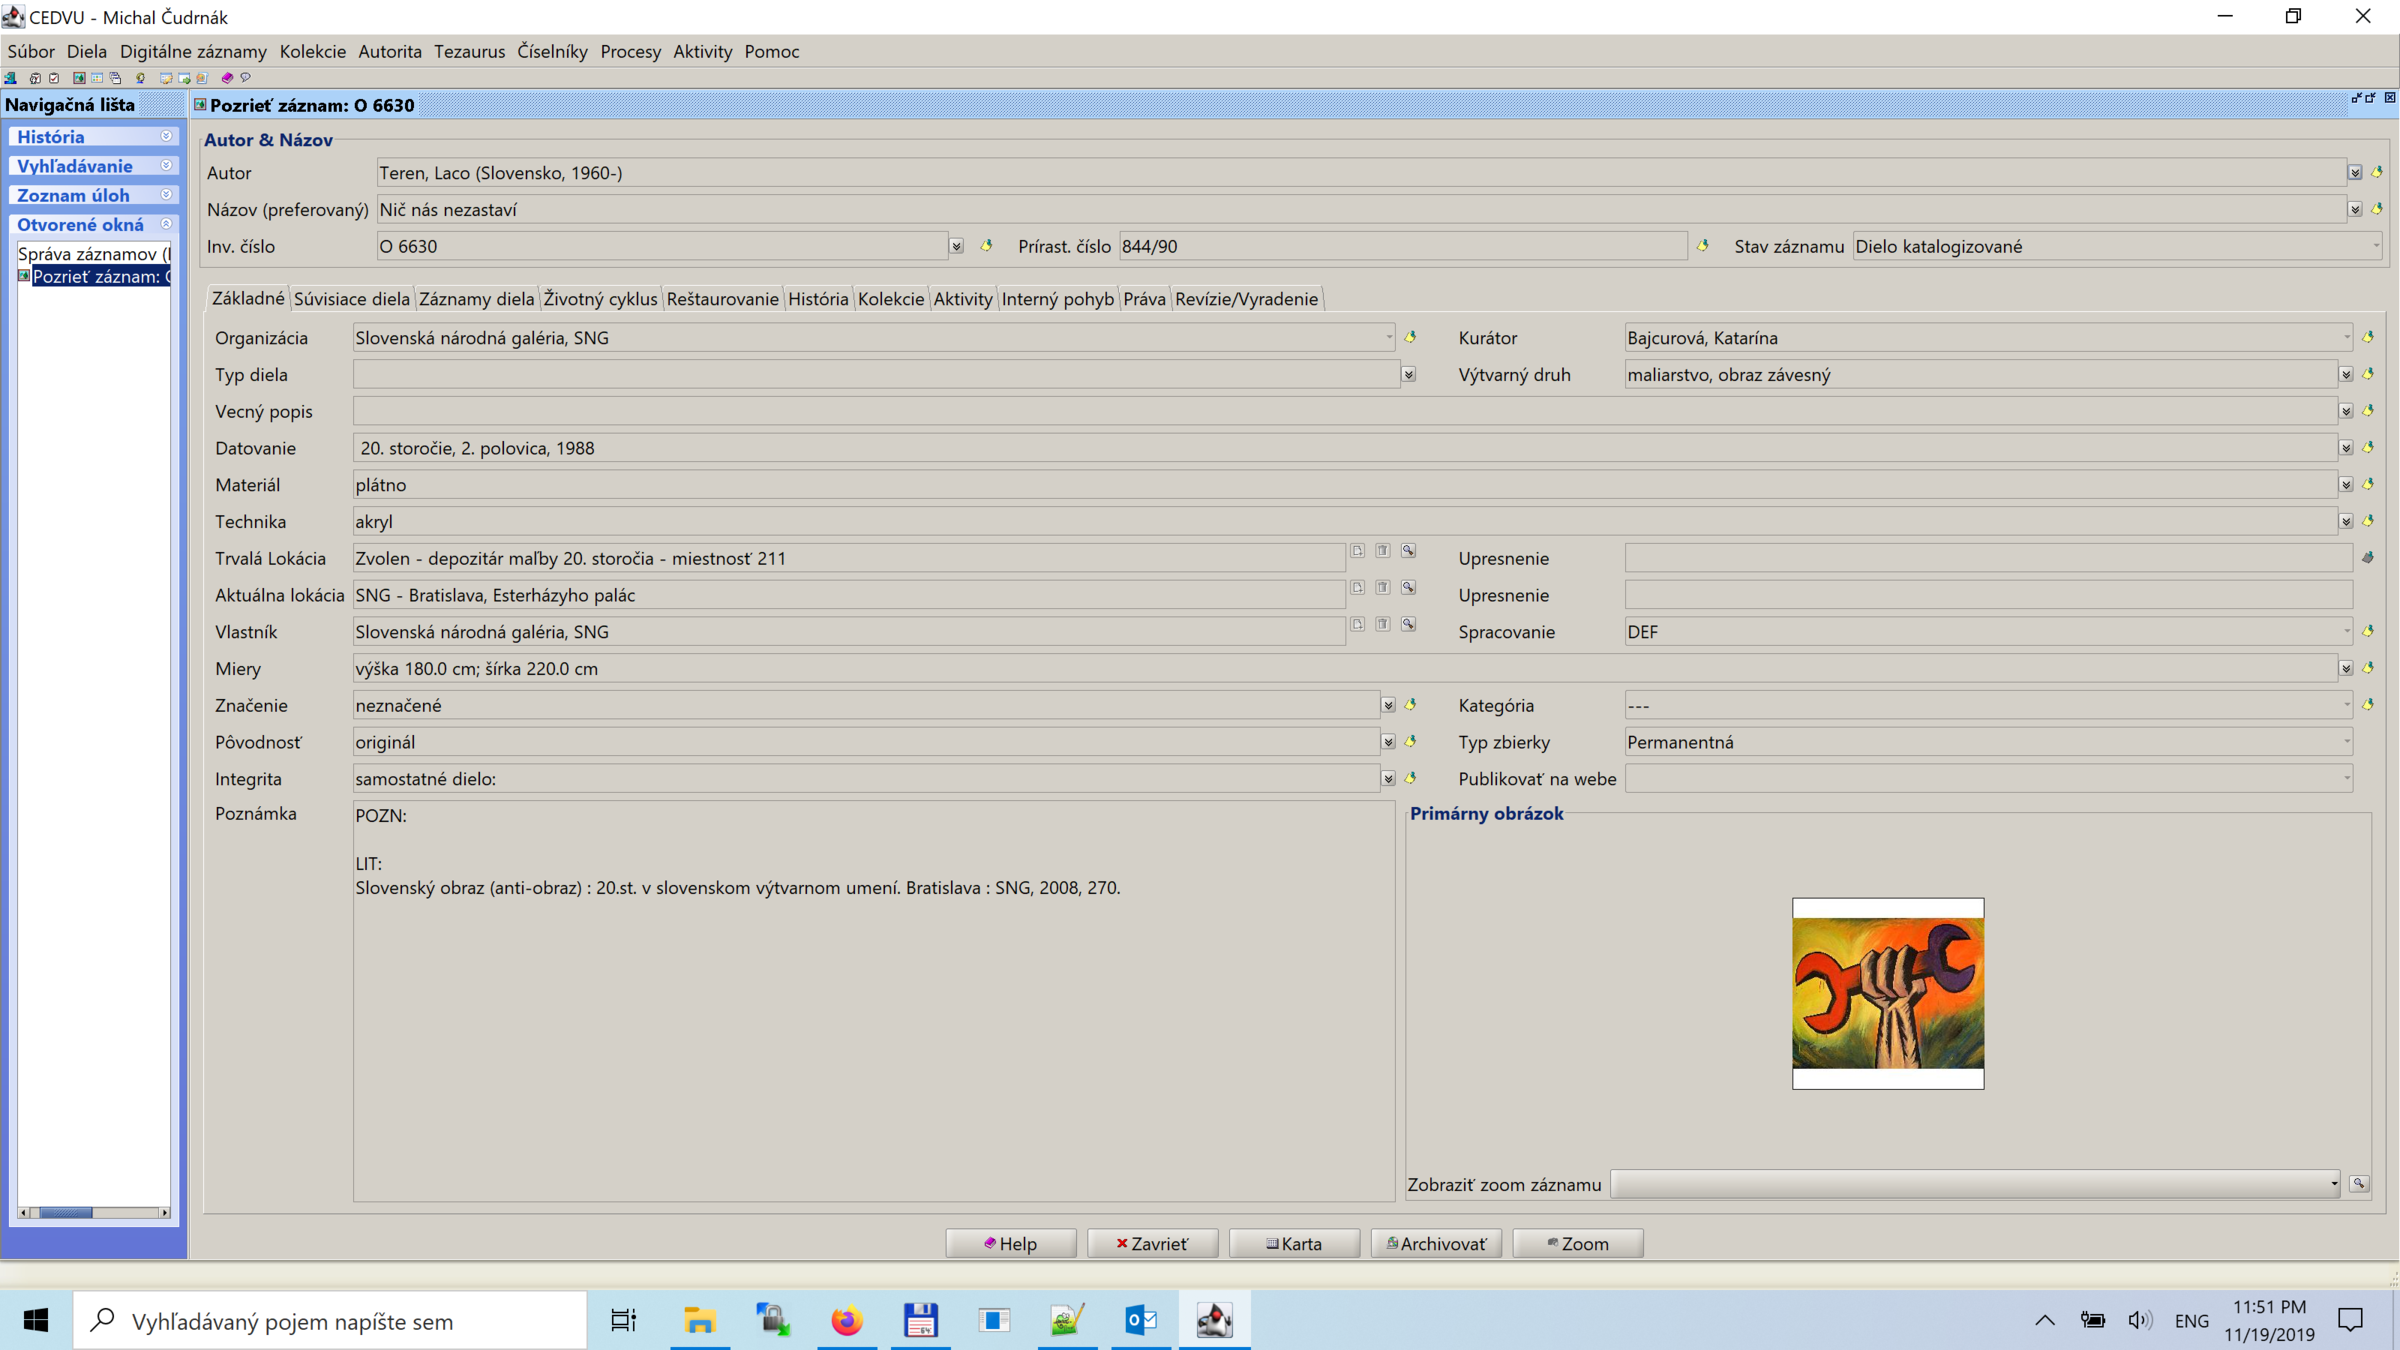Click new document icon beside Vlastník field
This screenshot has width=2400, height=1350.
click(x=1357, y=625)
